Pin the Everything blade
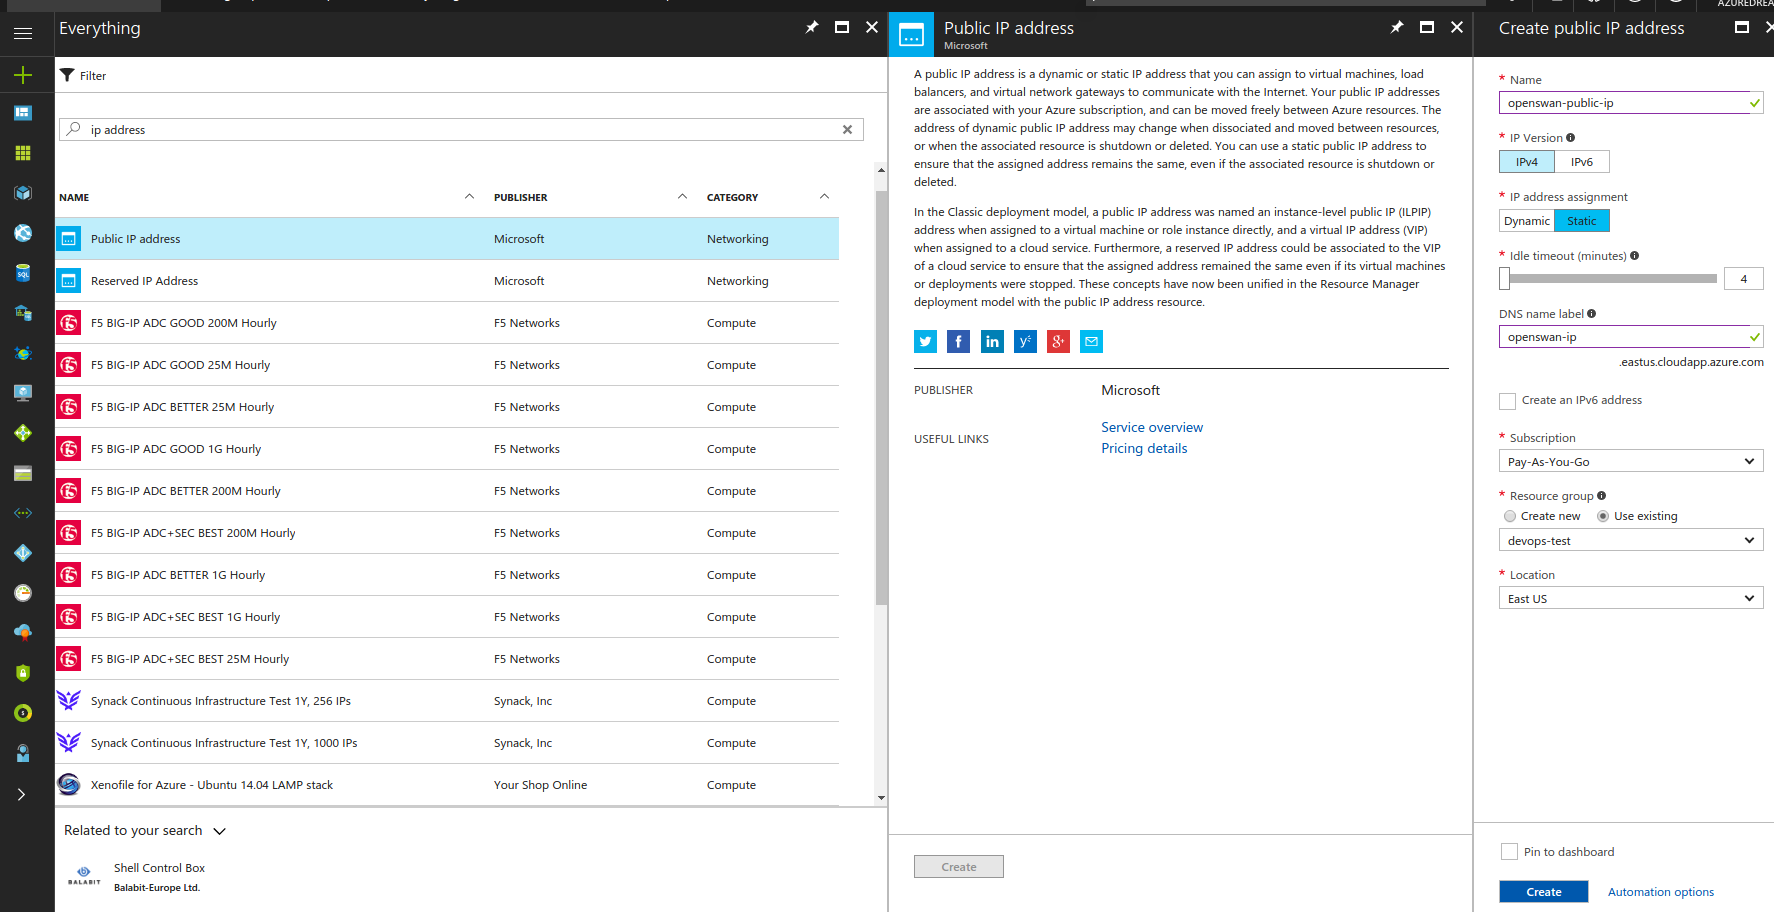Image resolution: width=1774 pixels, height=912 pixels. pyautogui.click(x=812, y=27)
